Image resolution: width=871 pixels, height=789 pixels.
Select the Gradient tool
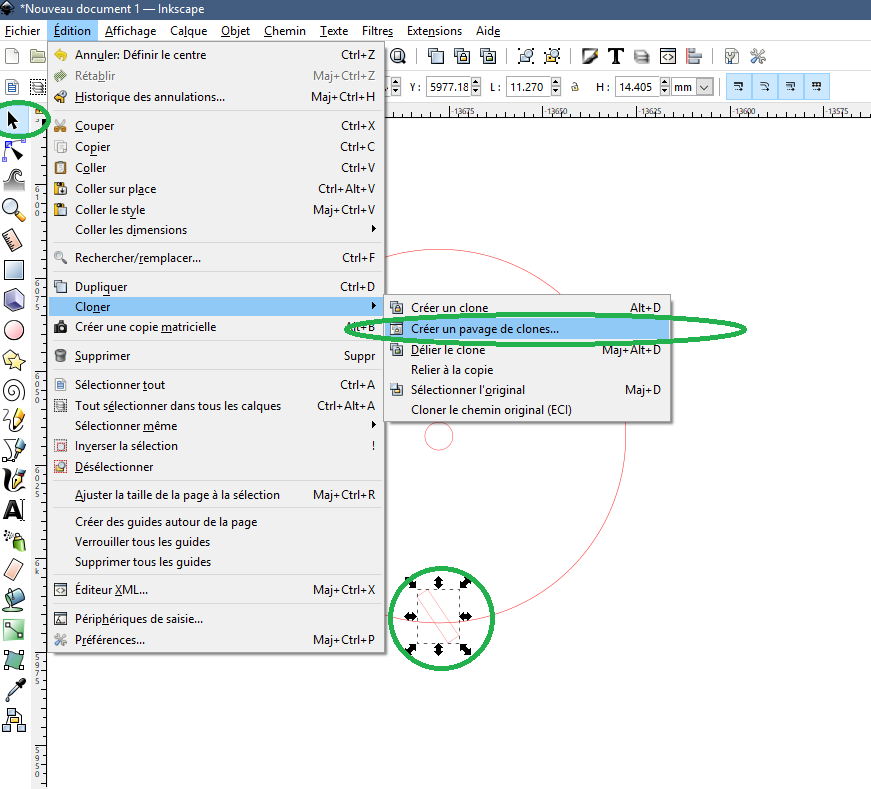pos(14,630)
